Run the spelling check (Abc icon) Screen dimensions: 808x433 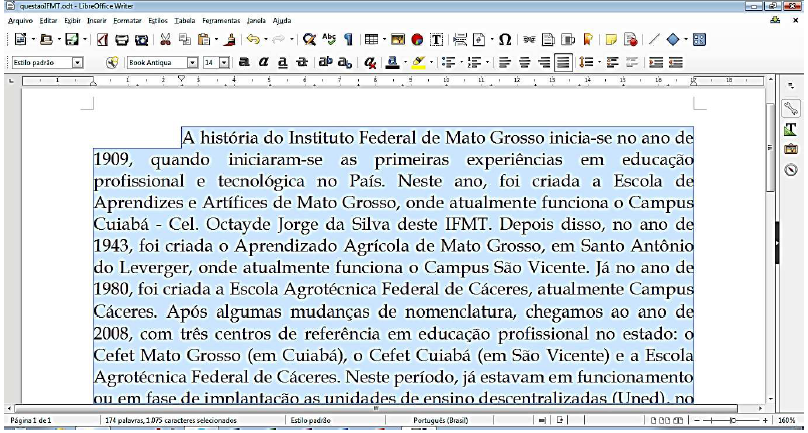click(x=329, y=40)
